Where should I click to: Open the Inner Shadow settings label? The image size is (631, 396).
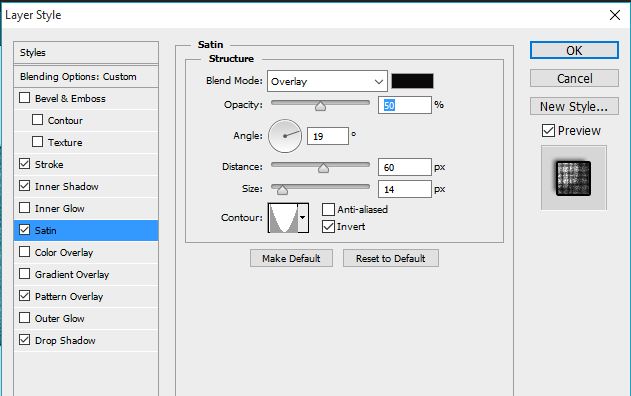coord(66,186)
